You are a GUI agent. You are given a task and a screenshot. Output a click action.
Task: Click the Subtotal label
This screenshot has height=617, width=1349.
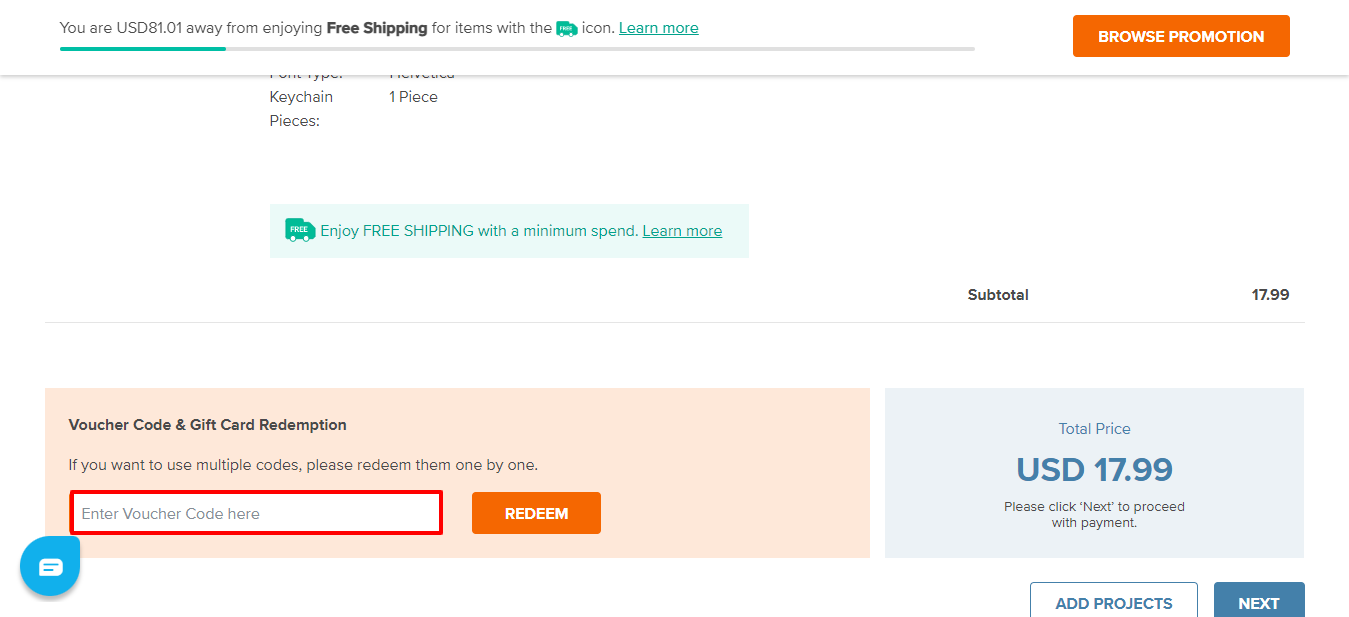998,295
